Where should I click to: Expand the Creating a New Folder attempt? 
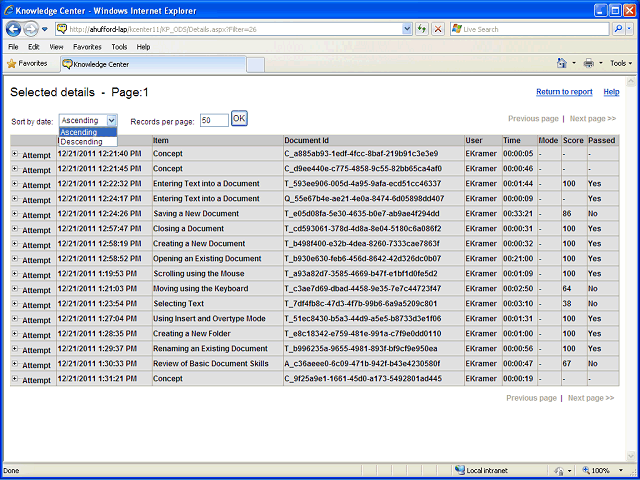click(15, 333)
